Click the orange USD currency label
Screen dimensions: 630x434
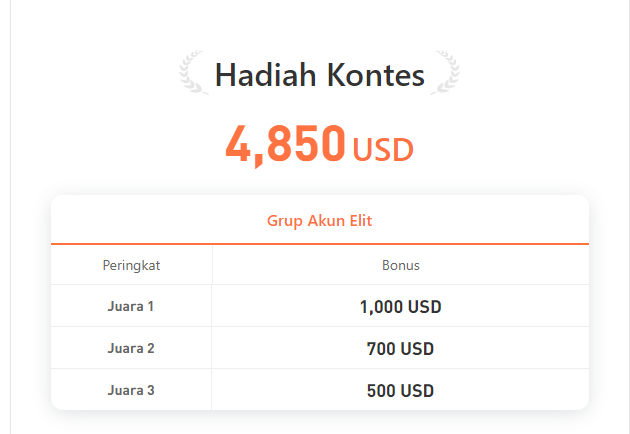click(383, 150)
